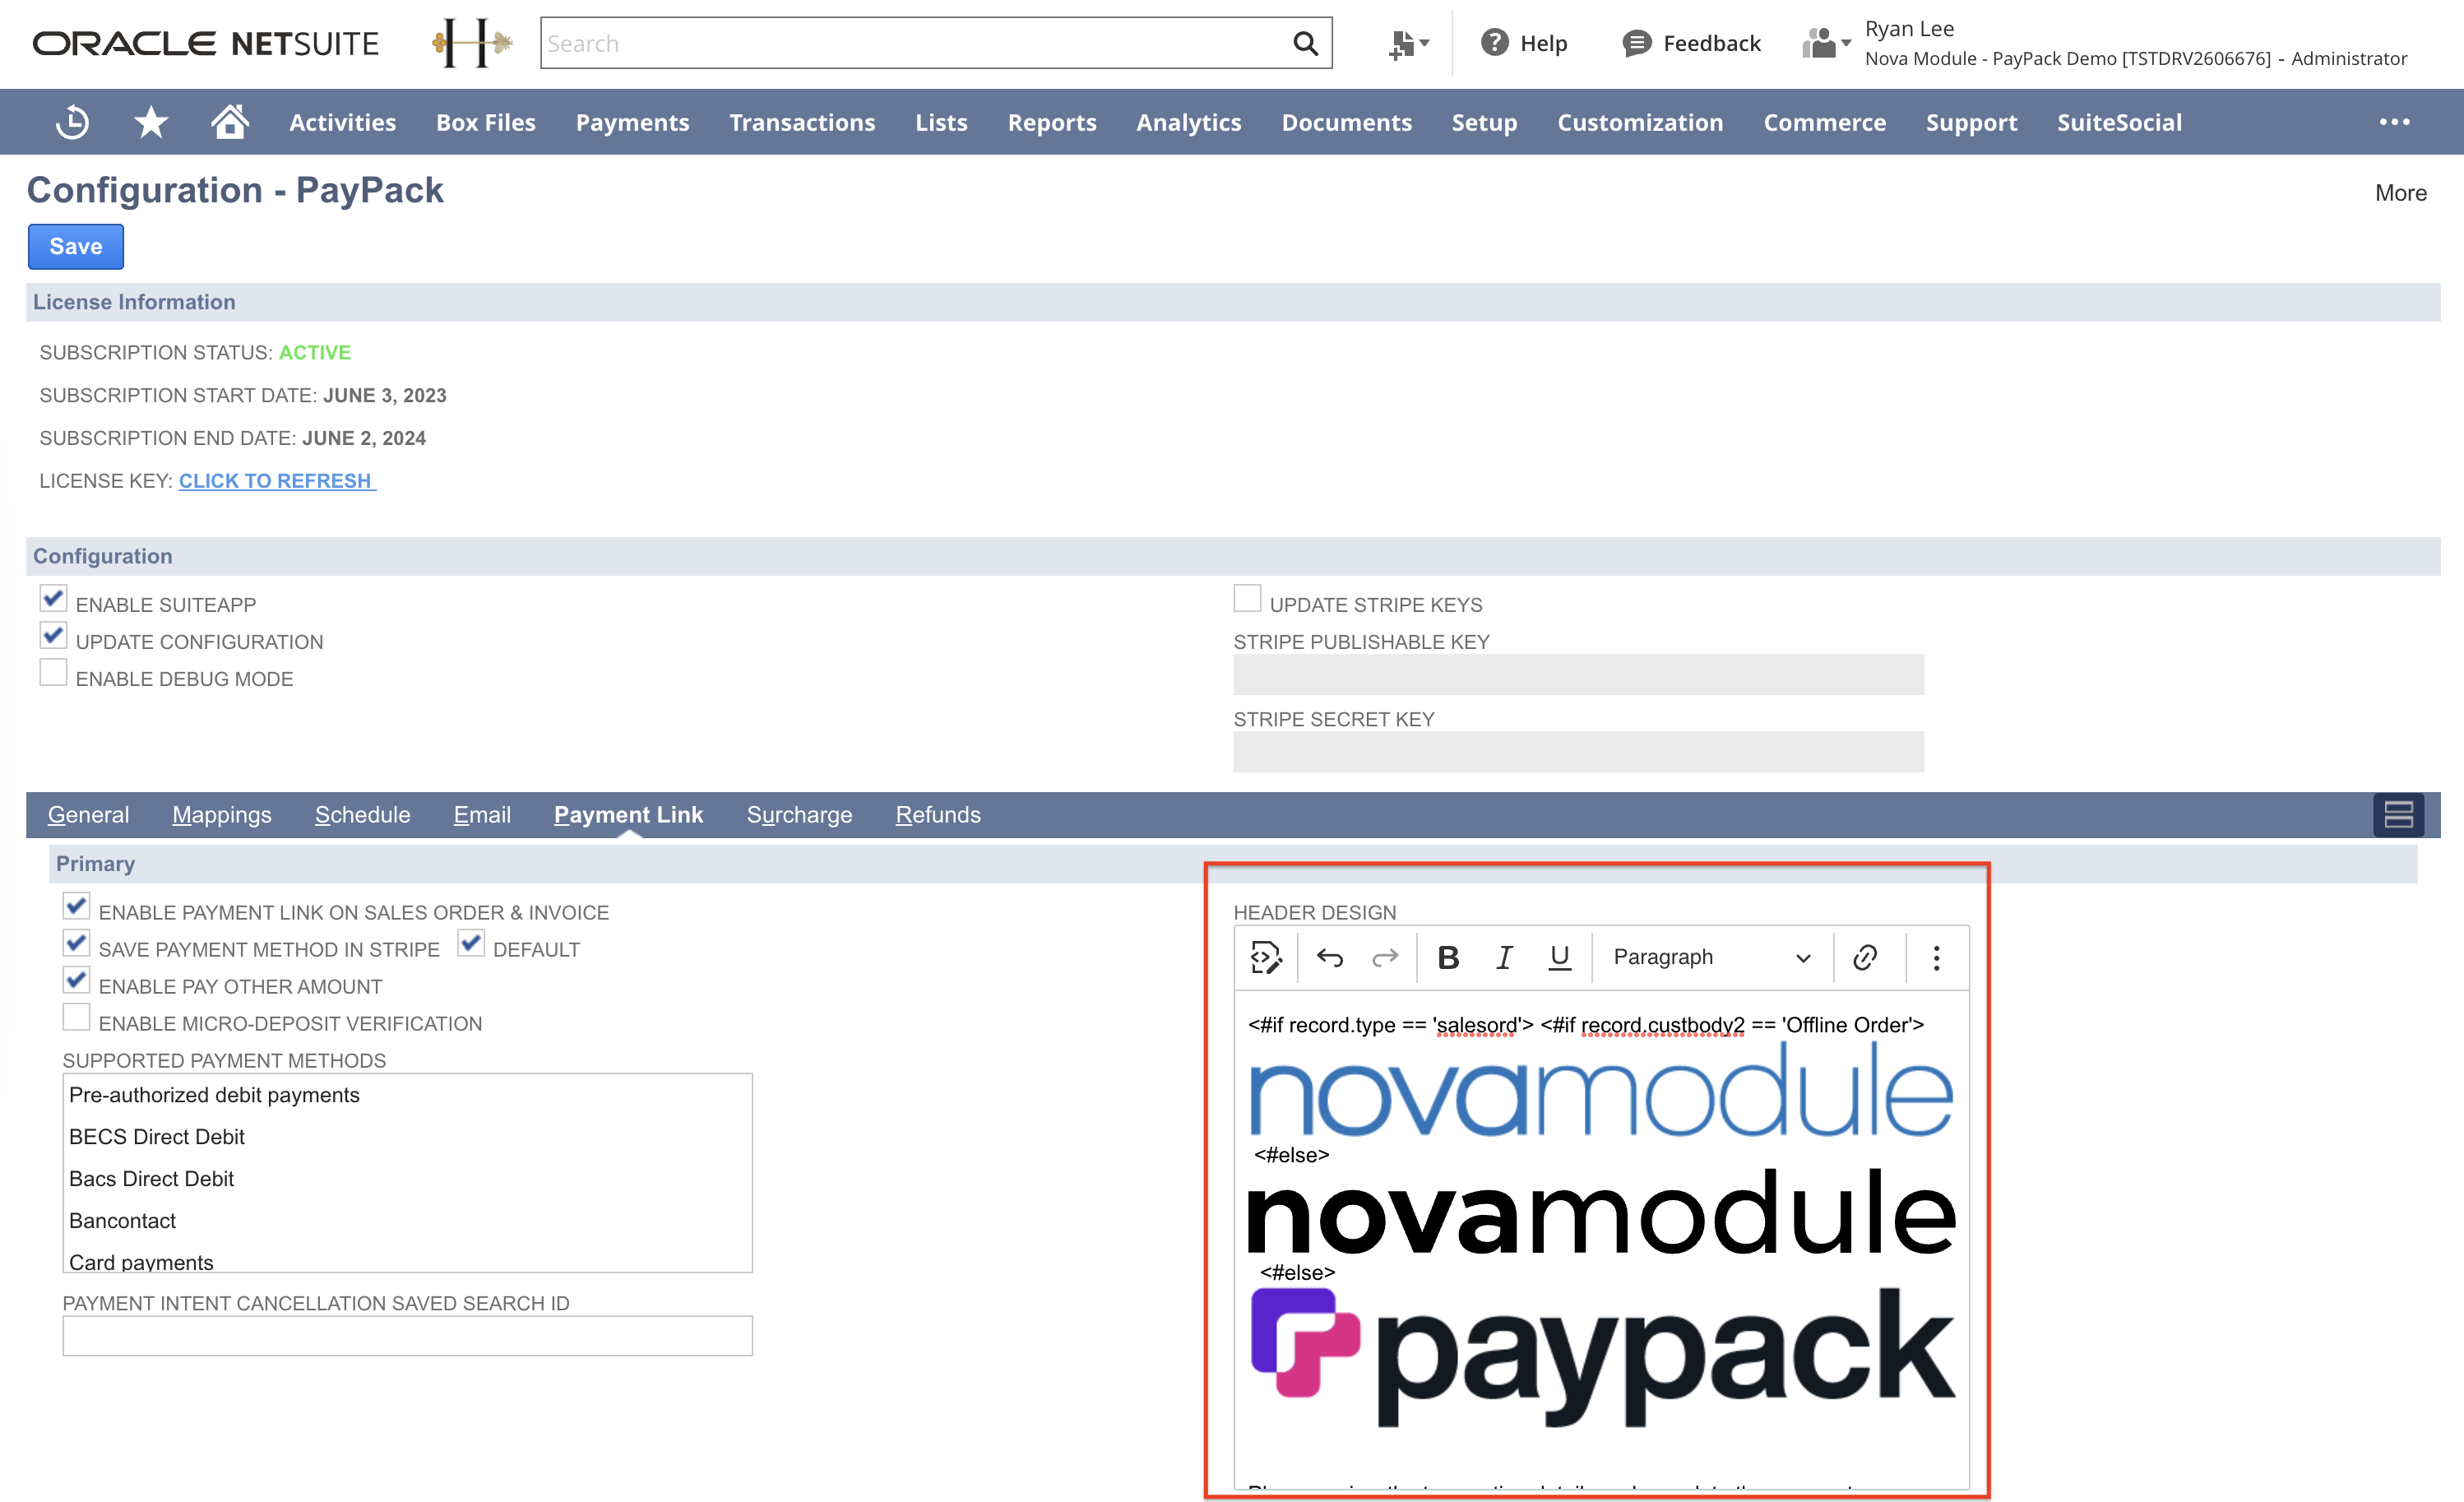Enable Debug Mode checkbox
2464x1502 pixels.
click(53, 673)
